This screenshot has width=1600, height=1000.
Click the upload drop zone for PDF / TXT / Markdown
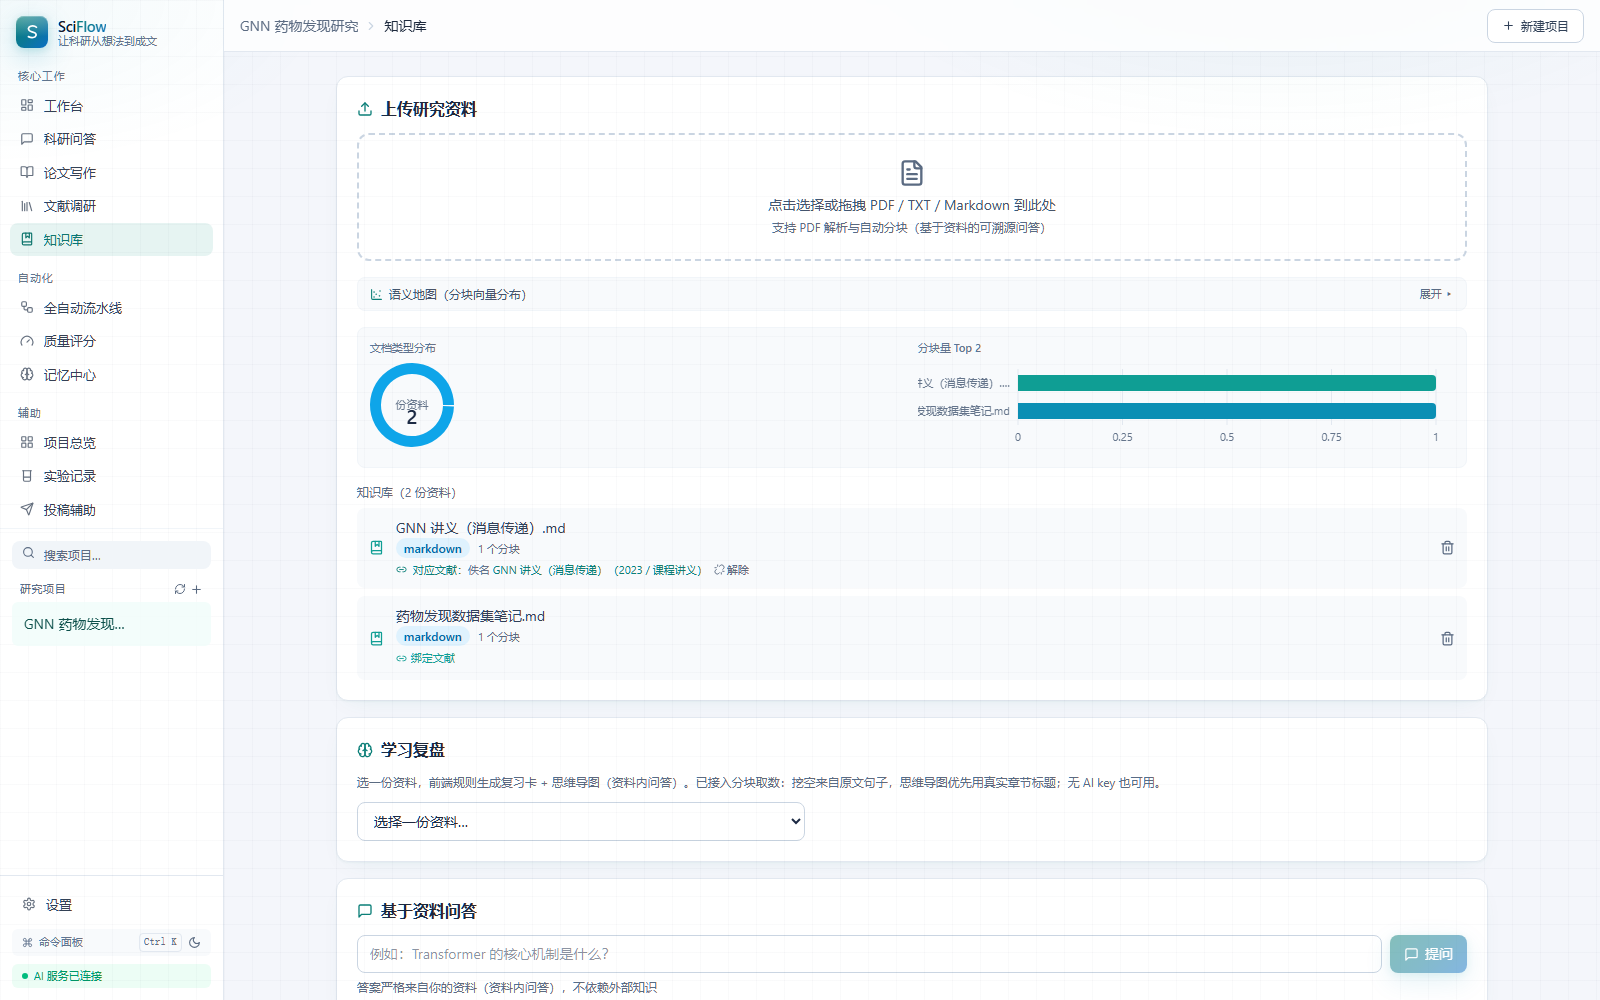point(912,197)
